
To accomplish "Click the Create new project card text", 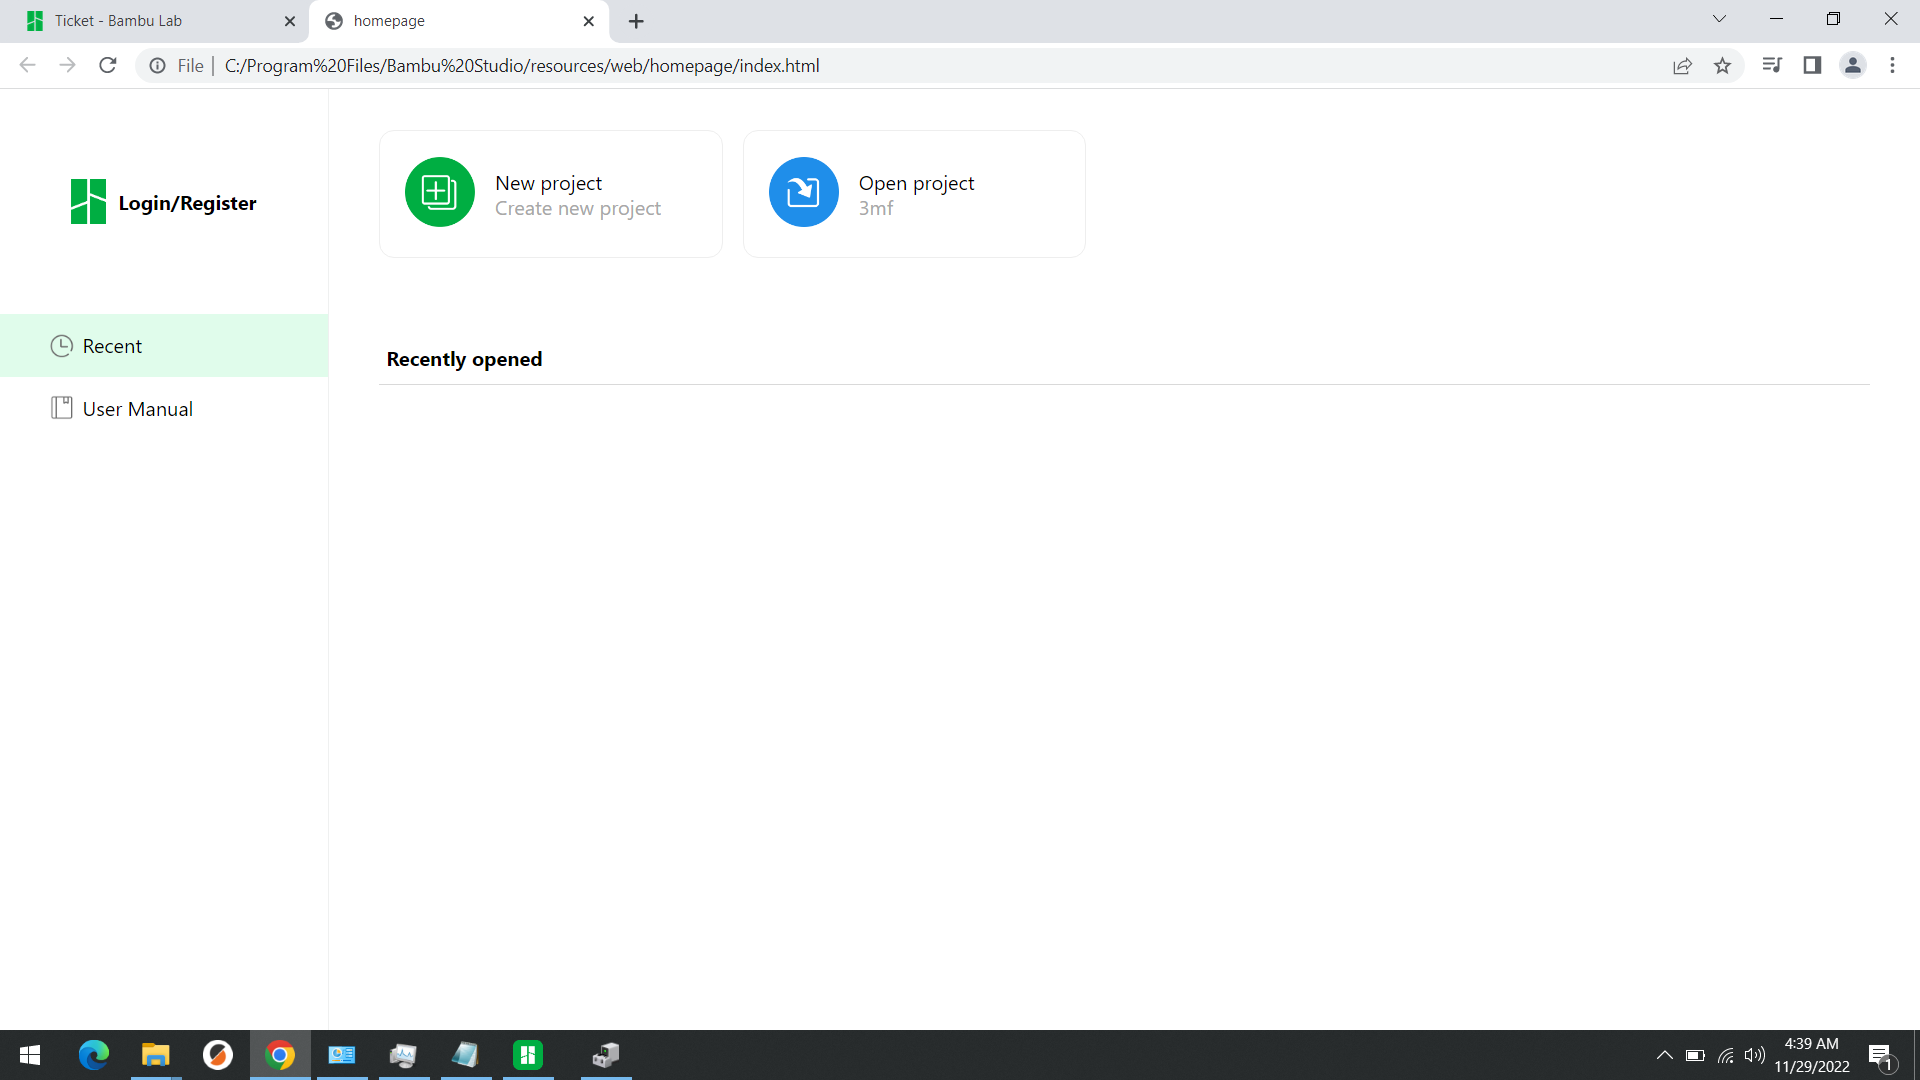I will pyautogui.click(x=577, y=208).
